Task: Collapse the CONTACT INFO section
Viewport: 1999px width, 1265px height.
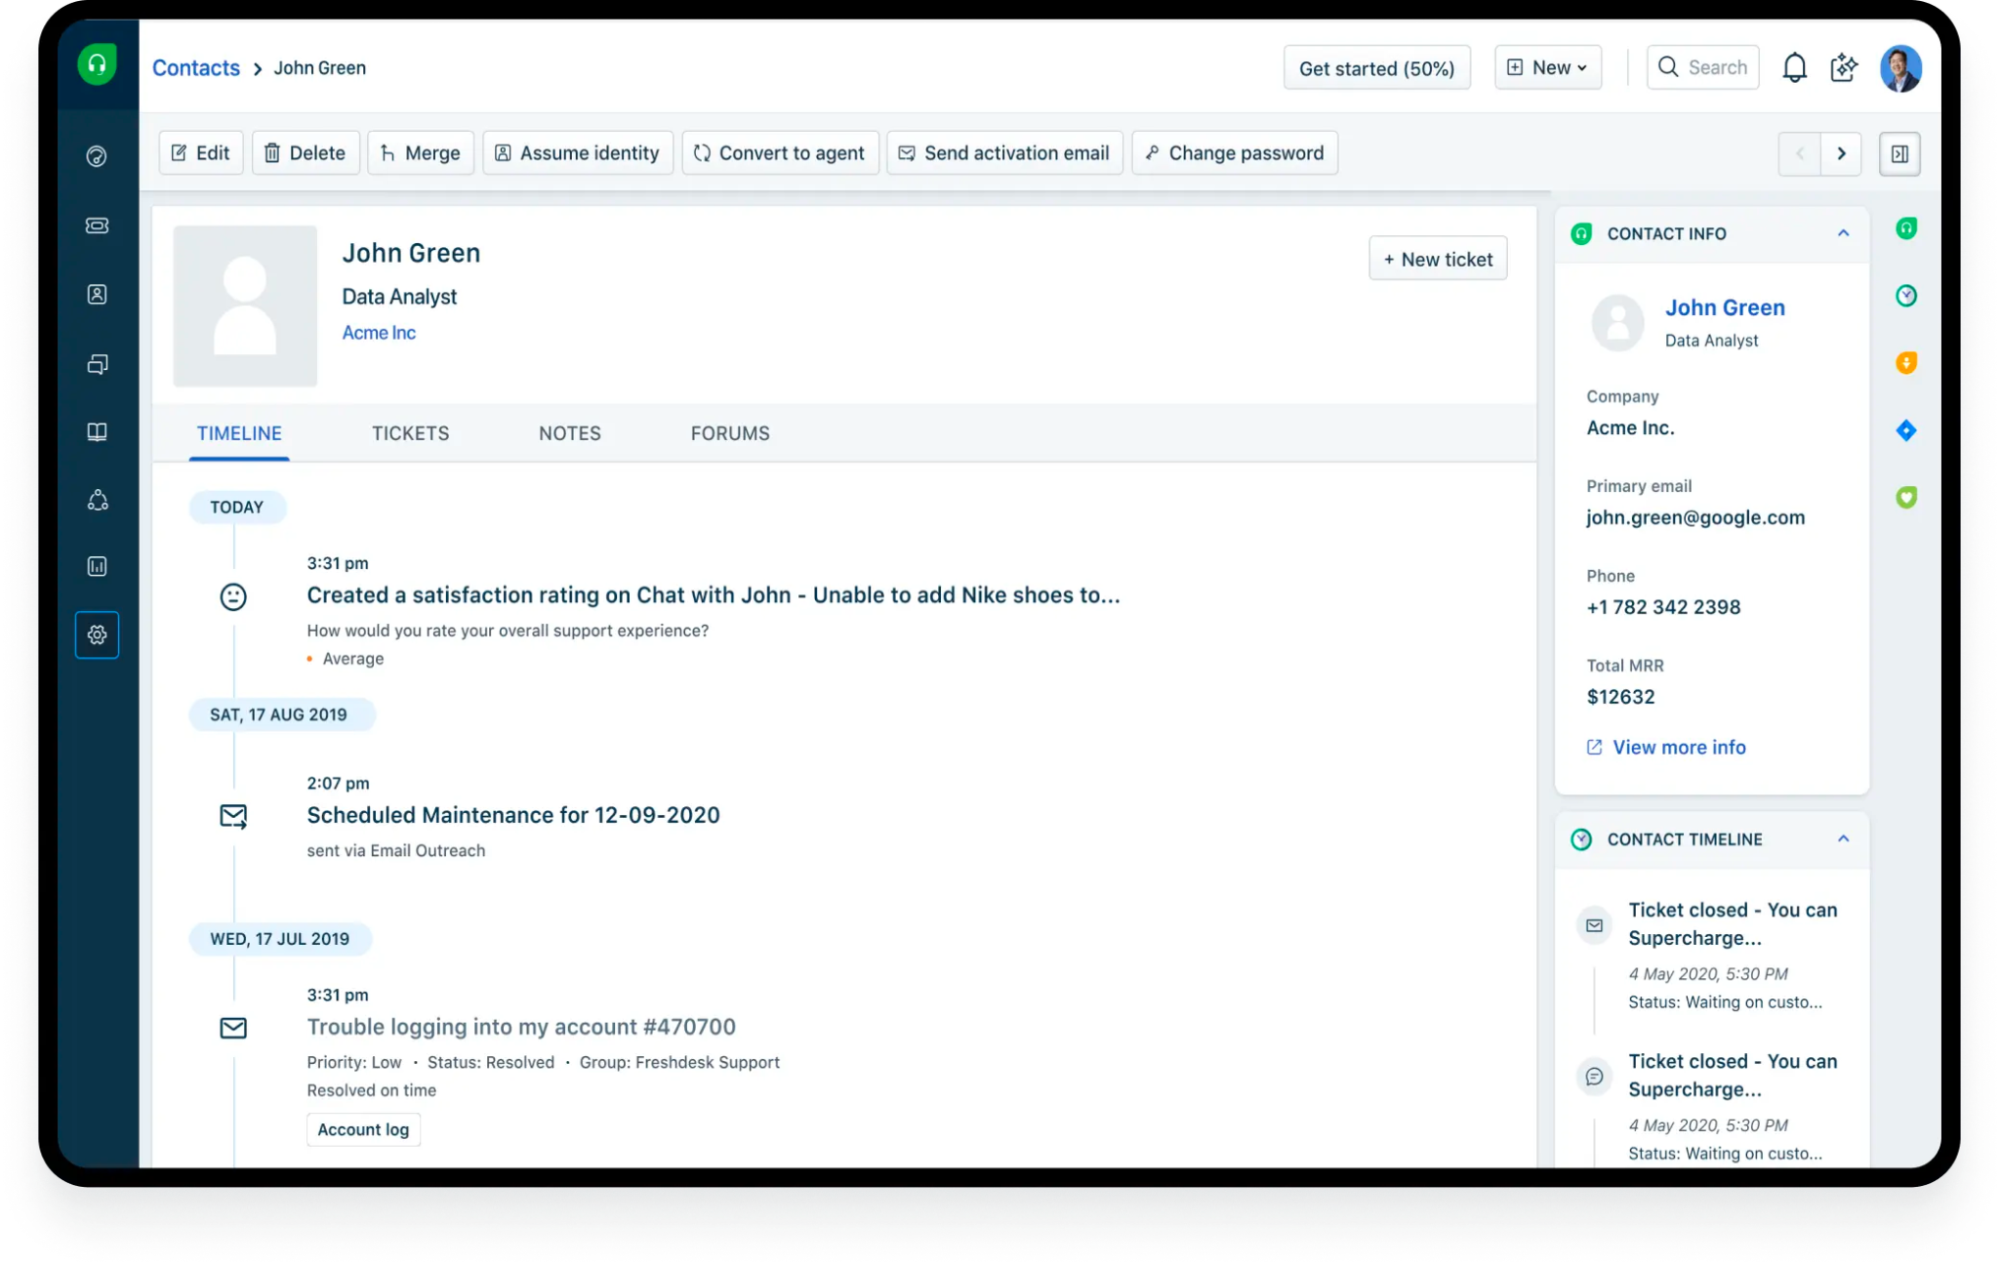Action: point(1843,233)
